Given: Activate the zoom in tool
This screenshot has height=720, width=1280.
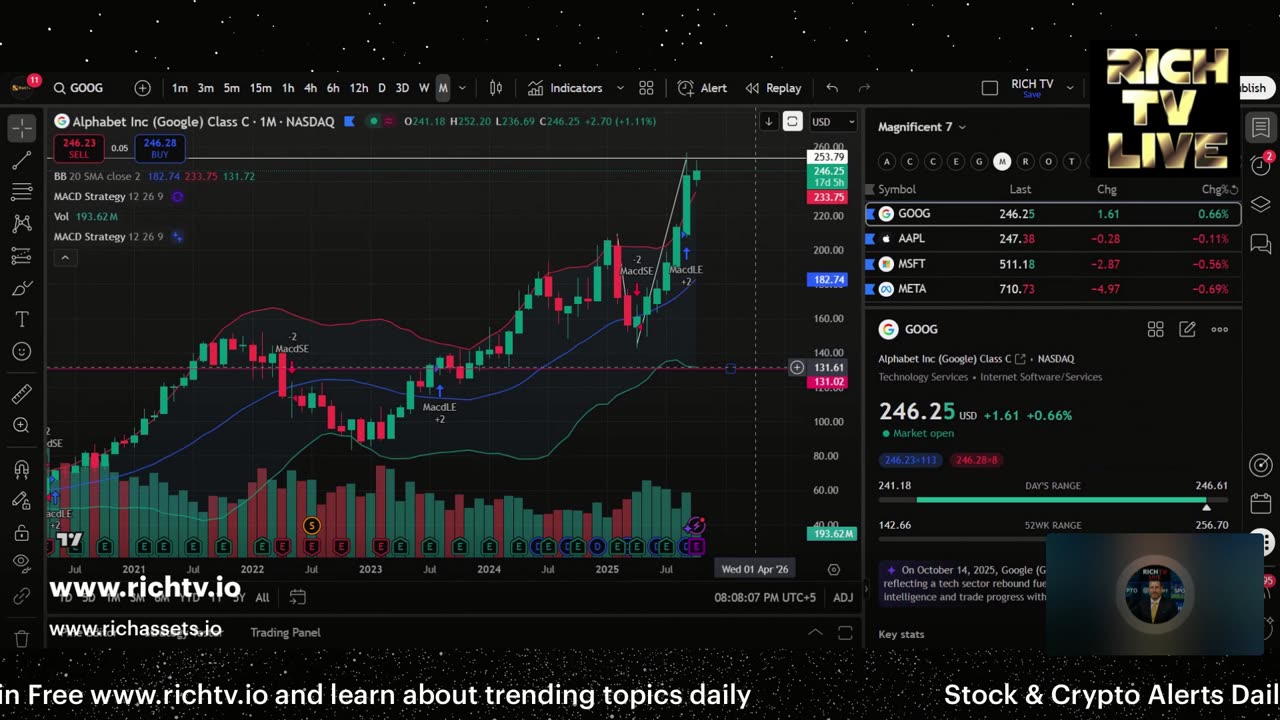Looking at the screenshot, I should tap(21, 426).
